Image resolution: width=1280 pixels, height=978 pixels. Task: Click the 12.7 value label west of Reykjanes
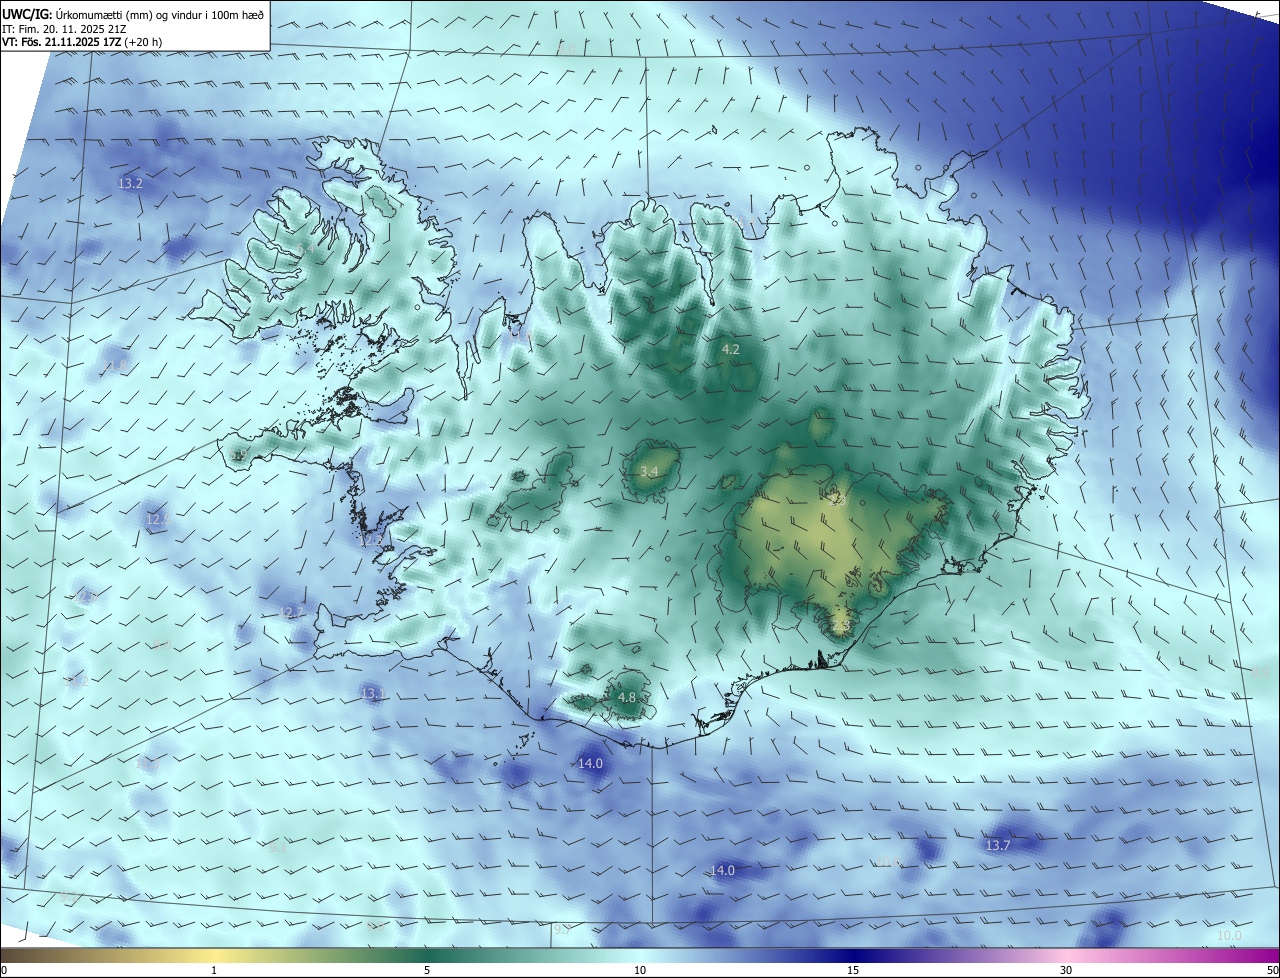point(292,612)
